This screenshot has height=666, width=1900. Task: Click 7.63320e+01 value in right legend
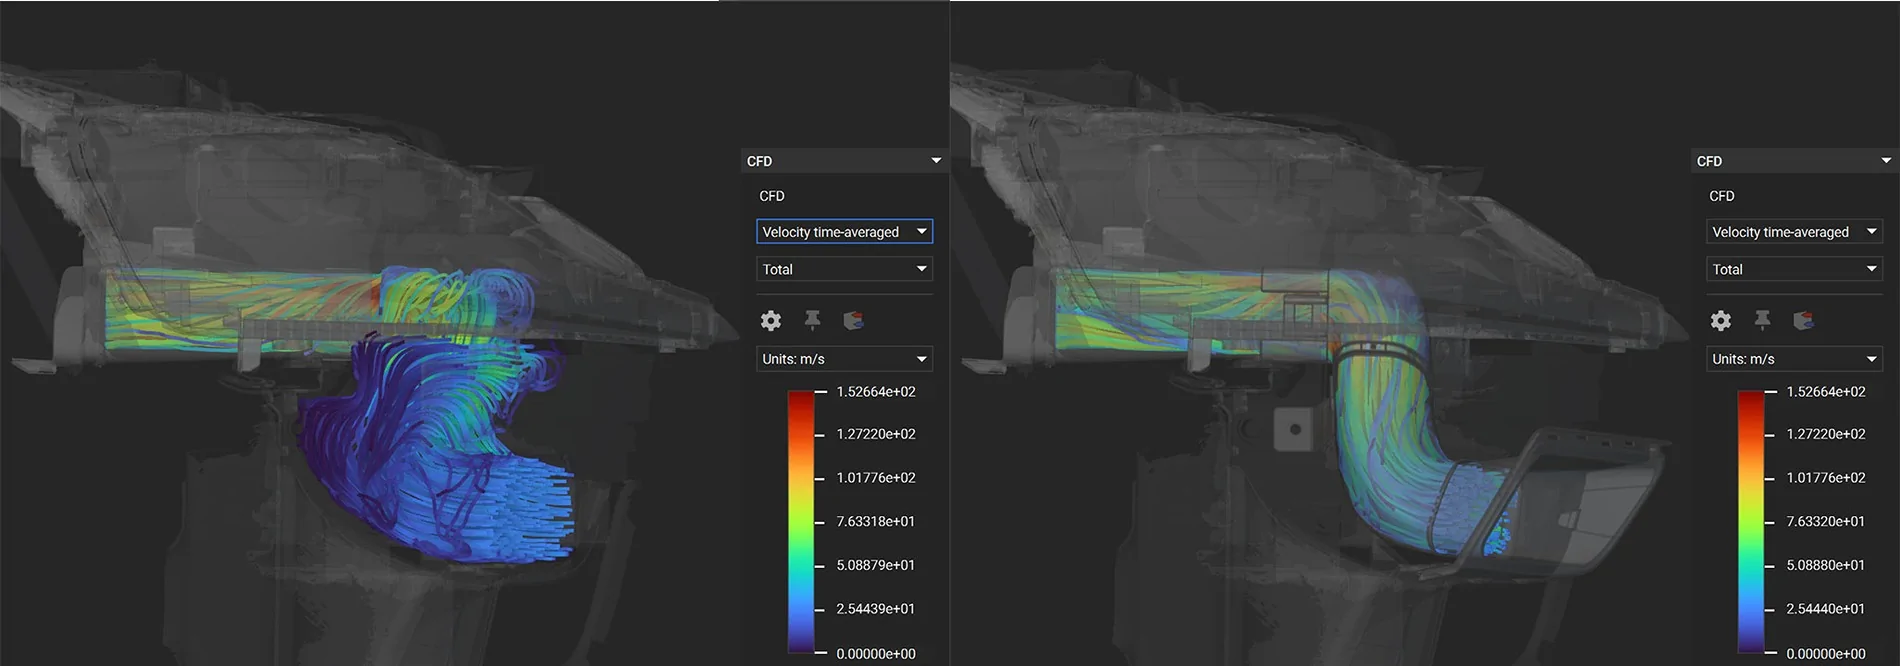click(x=1826, y=522)
